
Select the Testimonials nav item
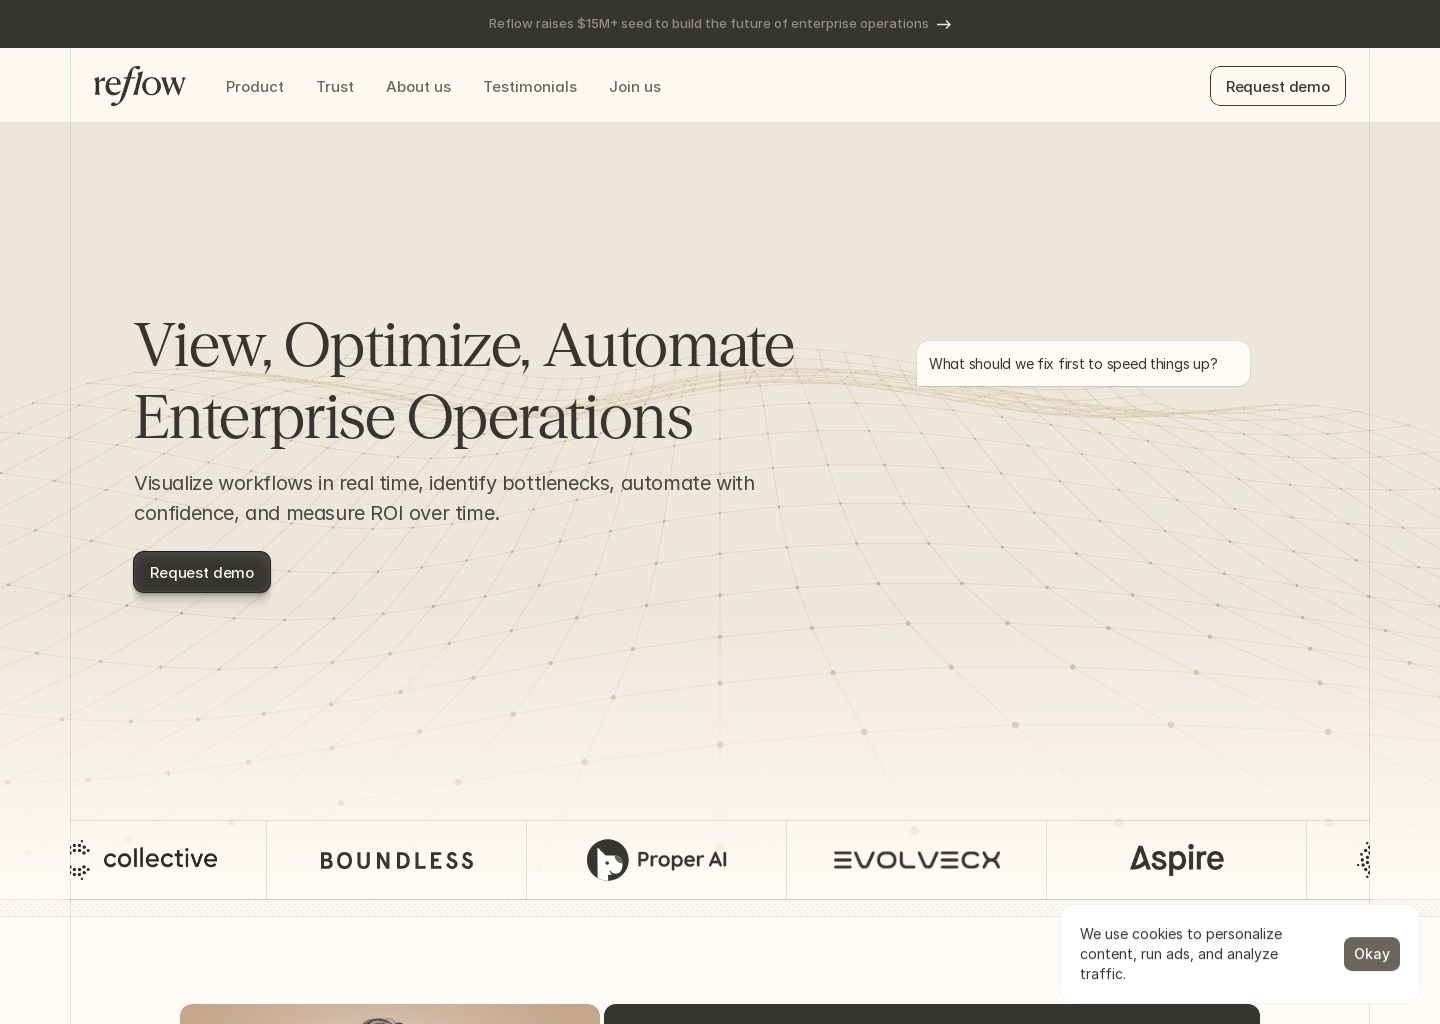(x=530, y=87)
